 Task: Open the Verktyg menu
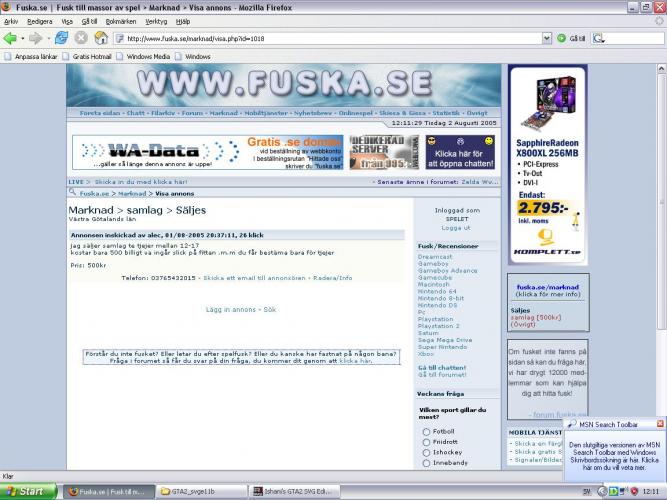pyautogui.click(x=156, y=21)
